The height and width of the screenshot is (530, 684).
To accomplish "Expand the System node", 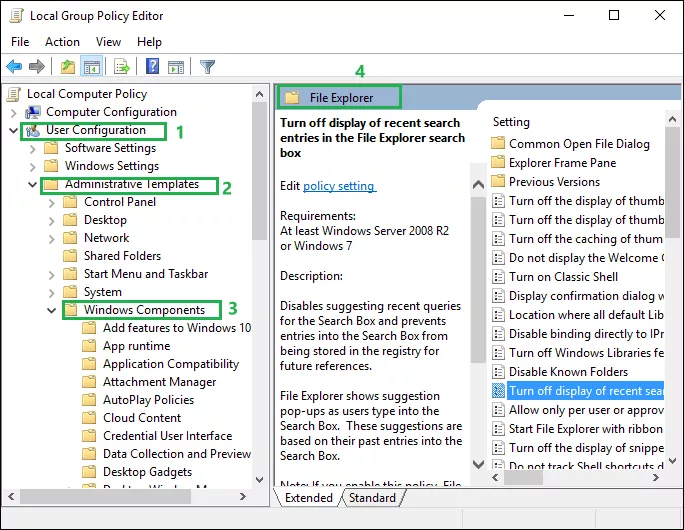I will click(x=52, y=293).
